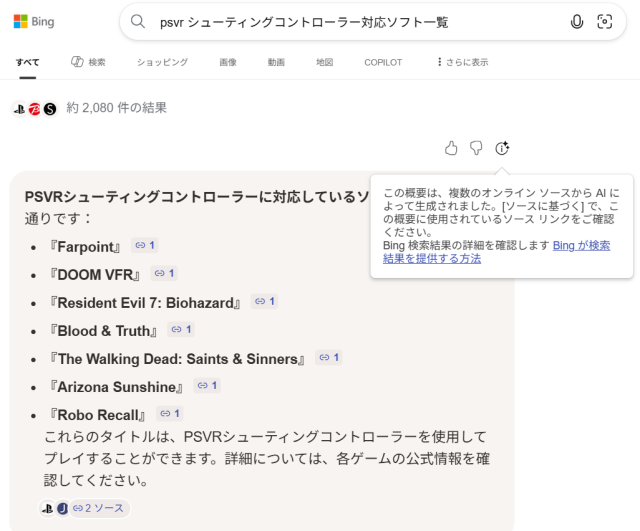Image resolution: width=640 pixels, height=531 pixels.
Task: Open the COPILOT tab
Action: tap(383, 62)
